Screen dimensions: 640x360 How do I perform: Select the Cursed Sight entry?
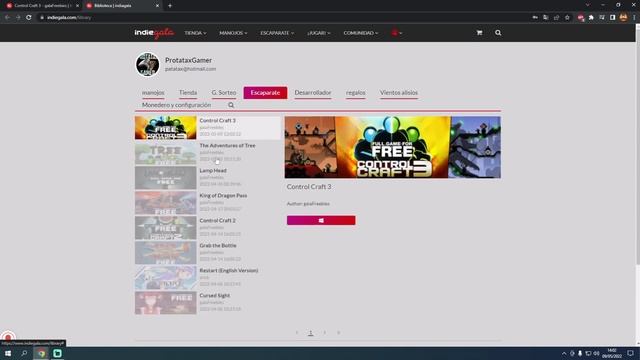click(208, 302)
